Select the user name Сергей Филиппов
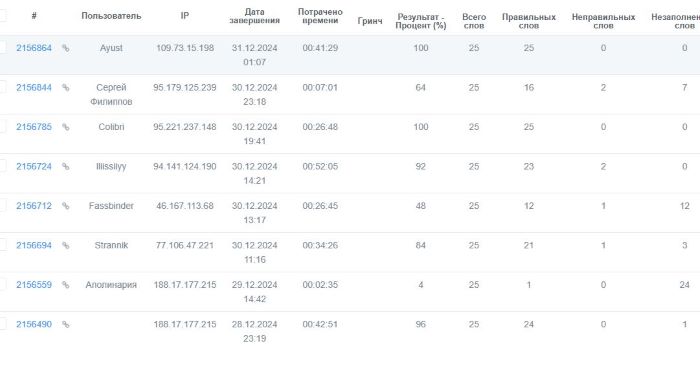The width and height of the screenshot is (700, 374). (x=111, y=95)
